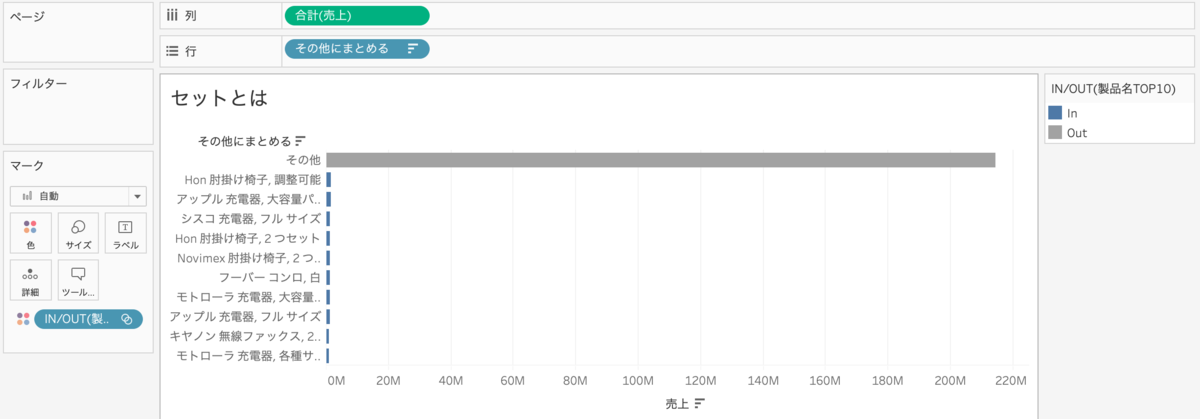
Task: Click the 行 rows shelf icon
Action: coord(171,49)
